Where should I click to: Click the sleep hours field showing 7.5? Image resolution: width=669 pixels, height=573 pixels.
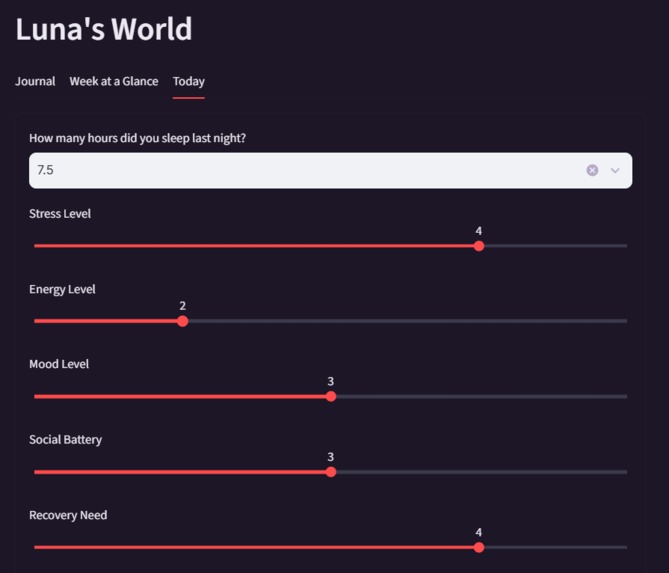(x=331, y=170)
